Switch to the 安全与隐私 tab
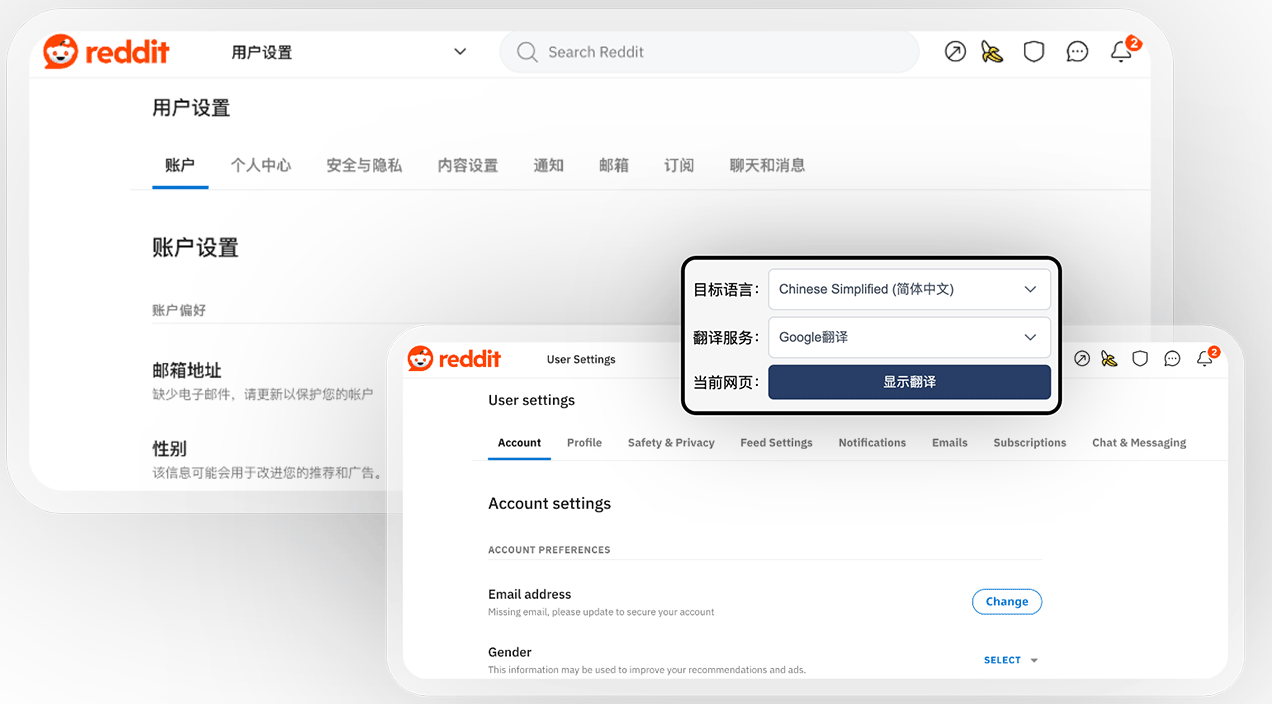The image size is (1272, 704). [x=364, y=165]
